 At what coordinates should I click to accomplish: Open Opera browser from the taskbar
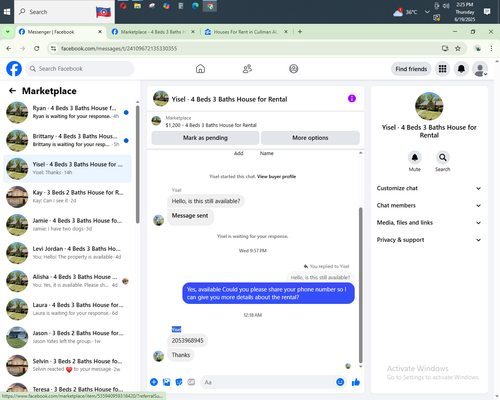[123, 6]
